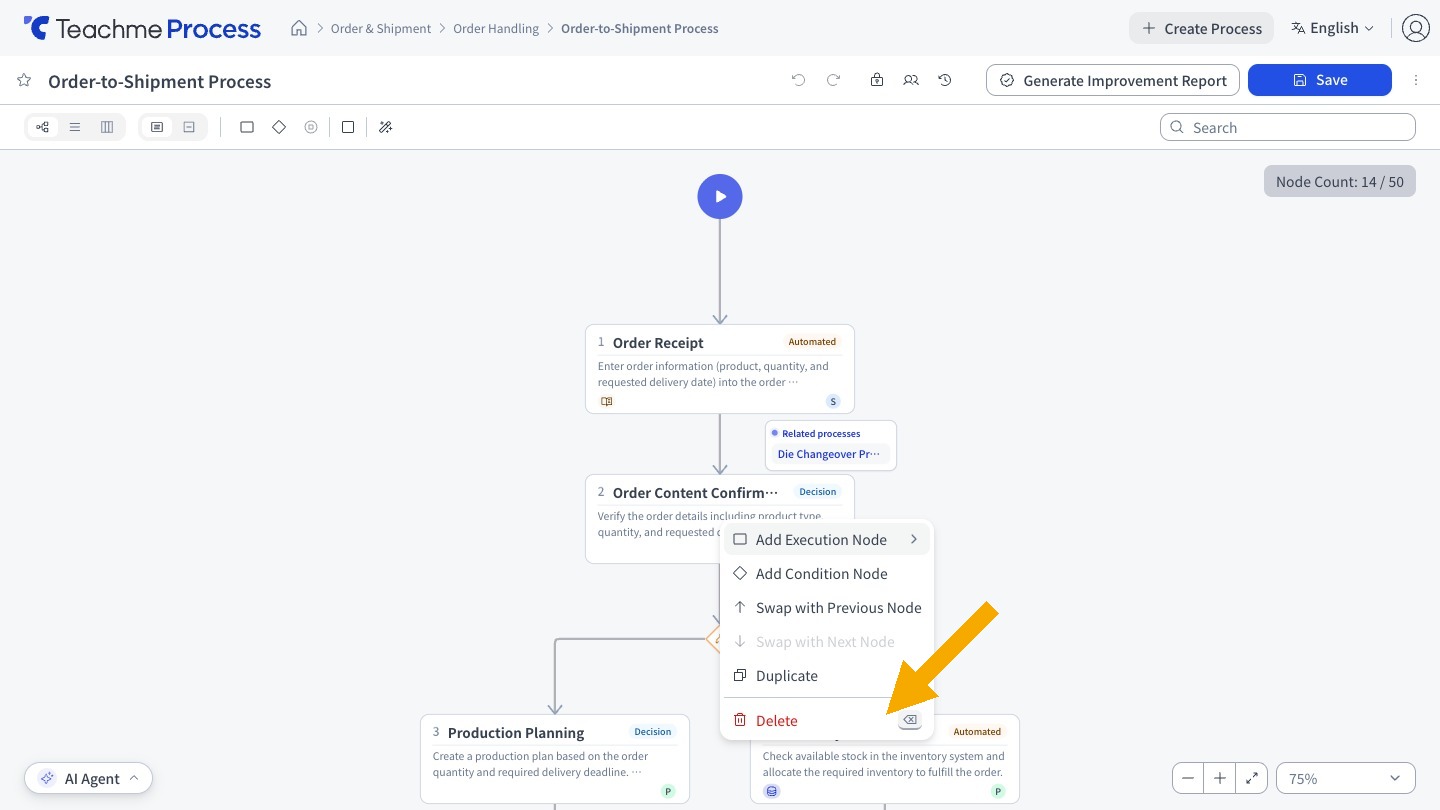Viewport: 1440px width, 810px height.
Task: Open the three-dot more options menu
Action: coord(1415,80)
